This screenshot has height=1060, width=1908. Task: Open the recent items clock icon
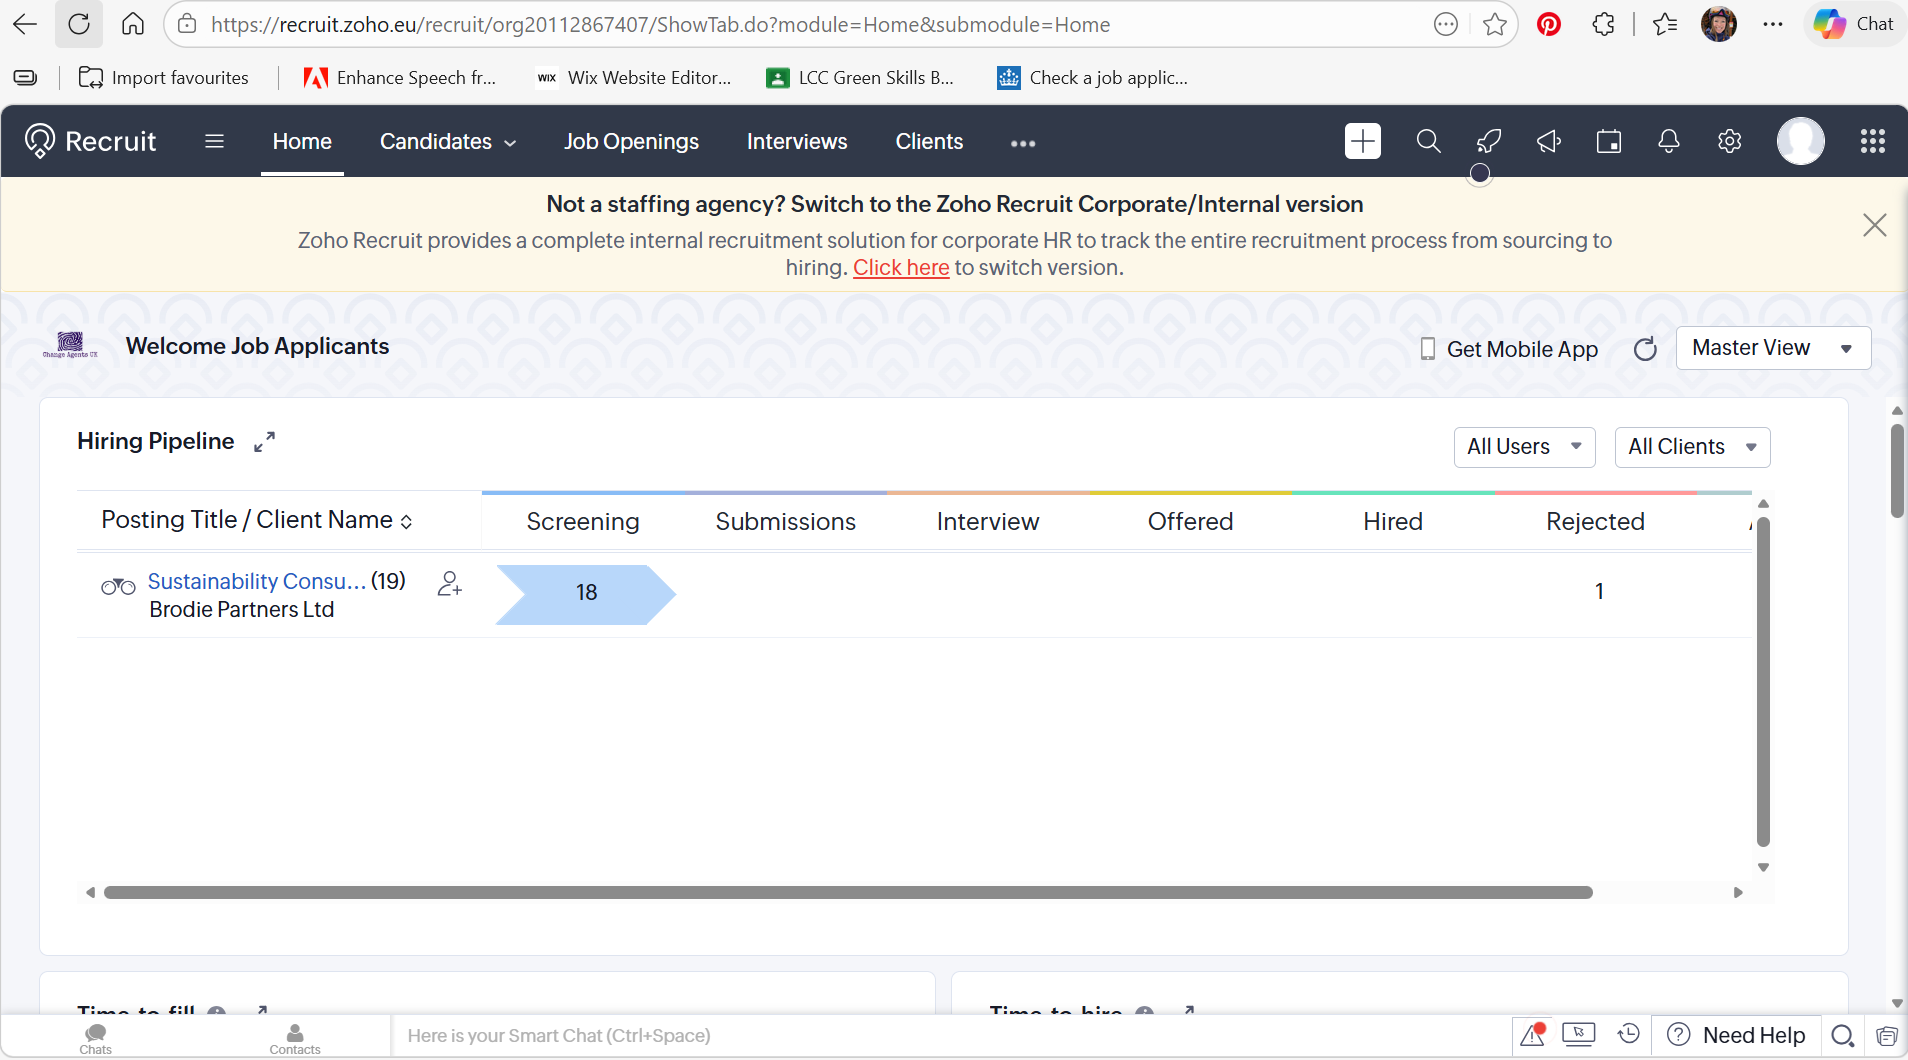1629,1034
